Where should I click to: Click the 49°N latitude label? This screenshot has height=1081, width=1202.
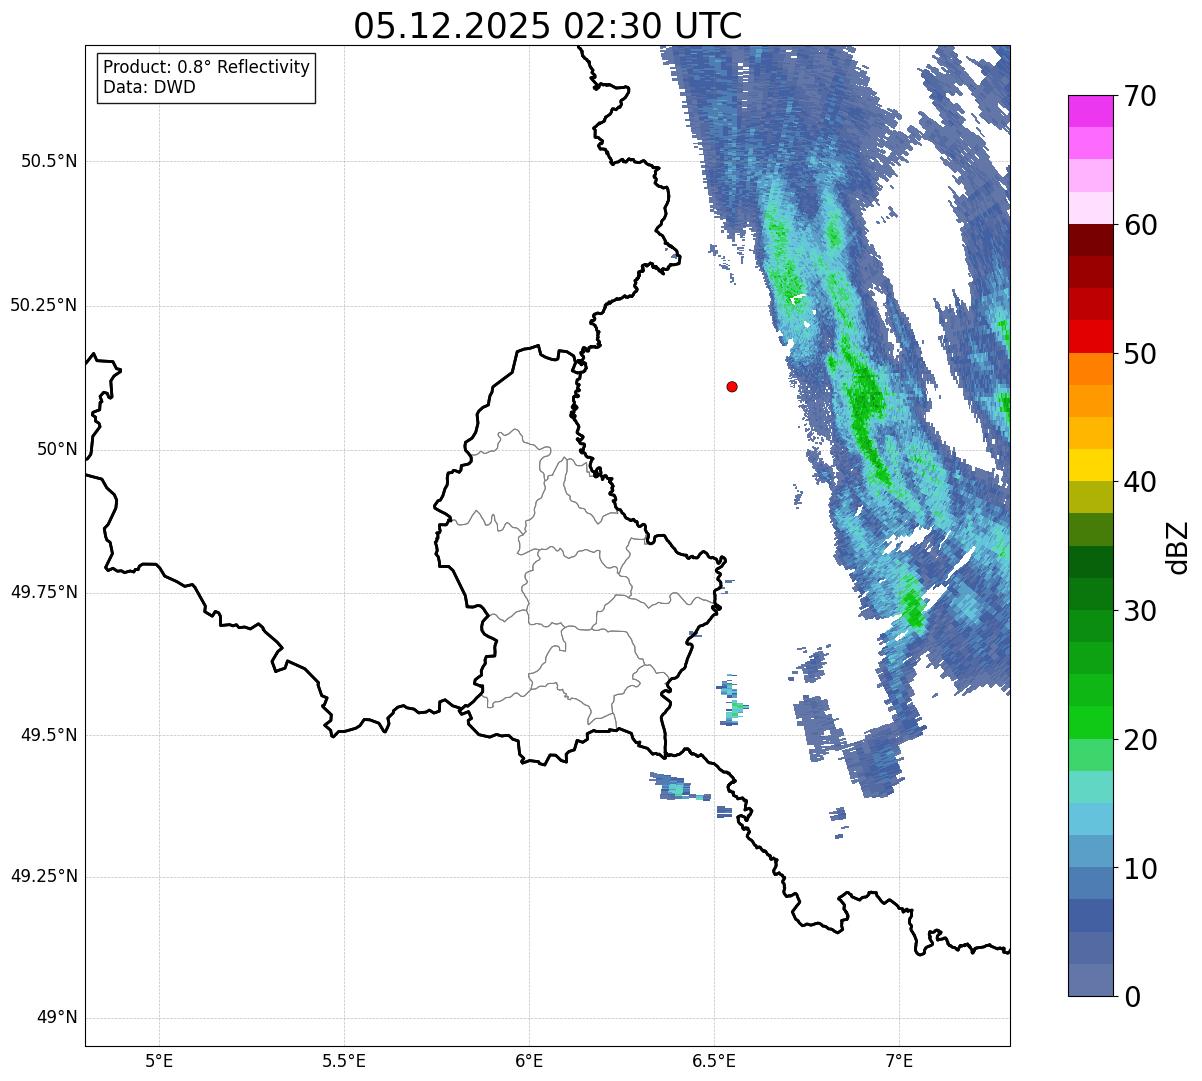[x=57, y=1018]
